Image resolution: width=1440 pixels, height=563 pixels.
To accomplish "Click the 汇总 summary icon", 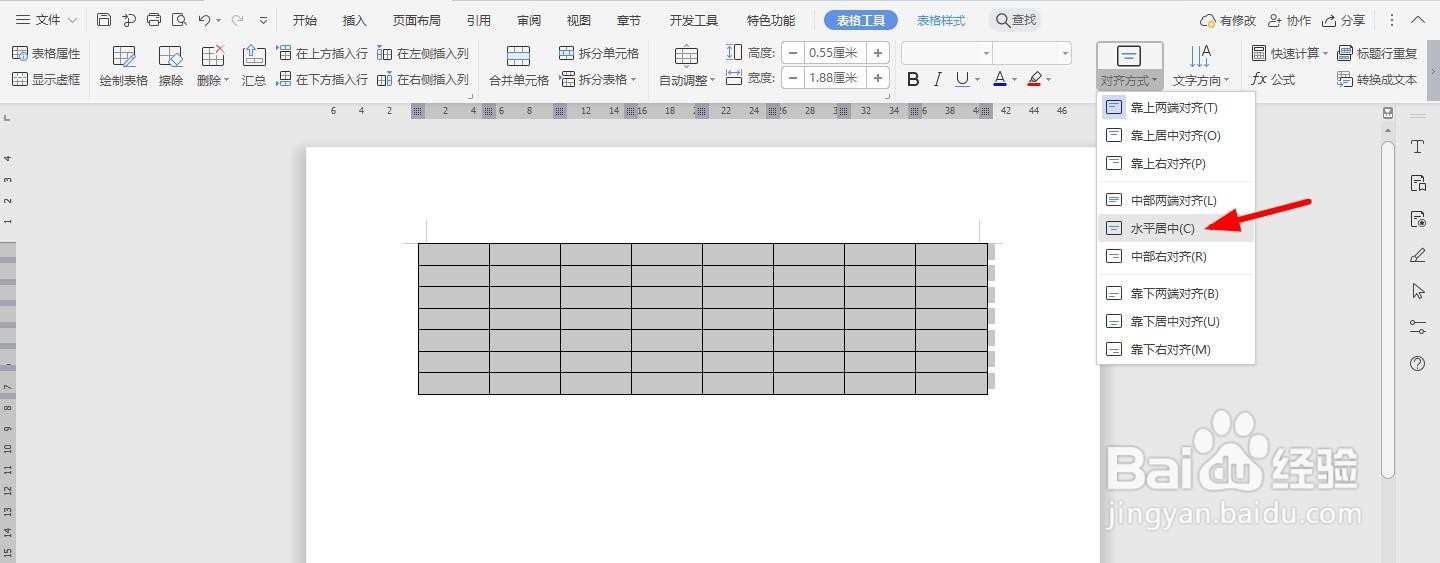I will tap(254, 66).
